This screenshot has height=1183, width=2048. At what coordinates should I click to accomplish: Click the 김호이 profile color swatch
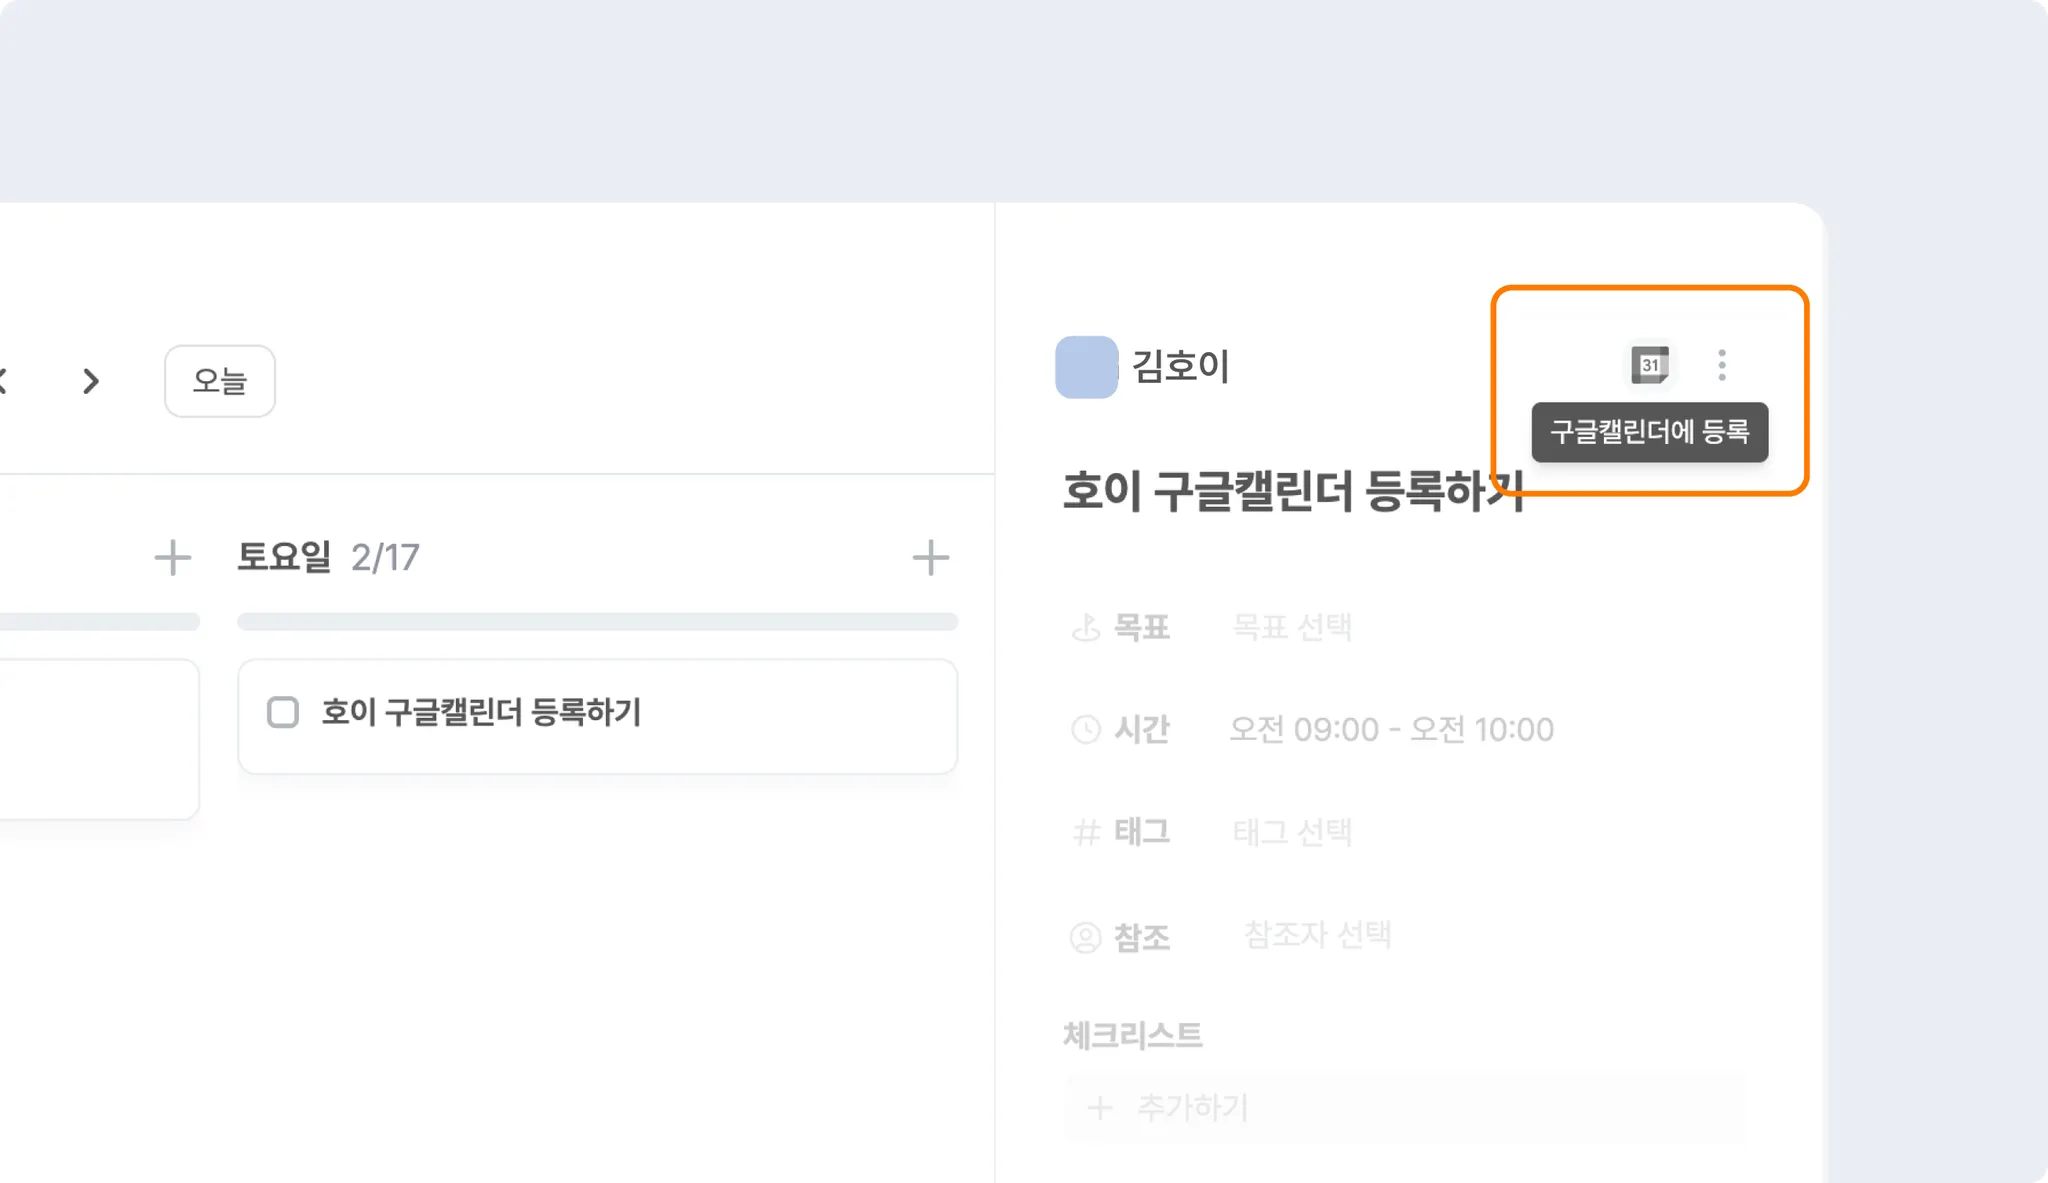click(x=1086, y=367)
